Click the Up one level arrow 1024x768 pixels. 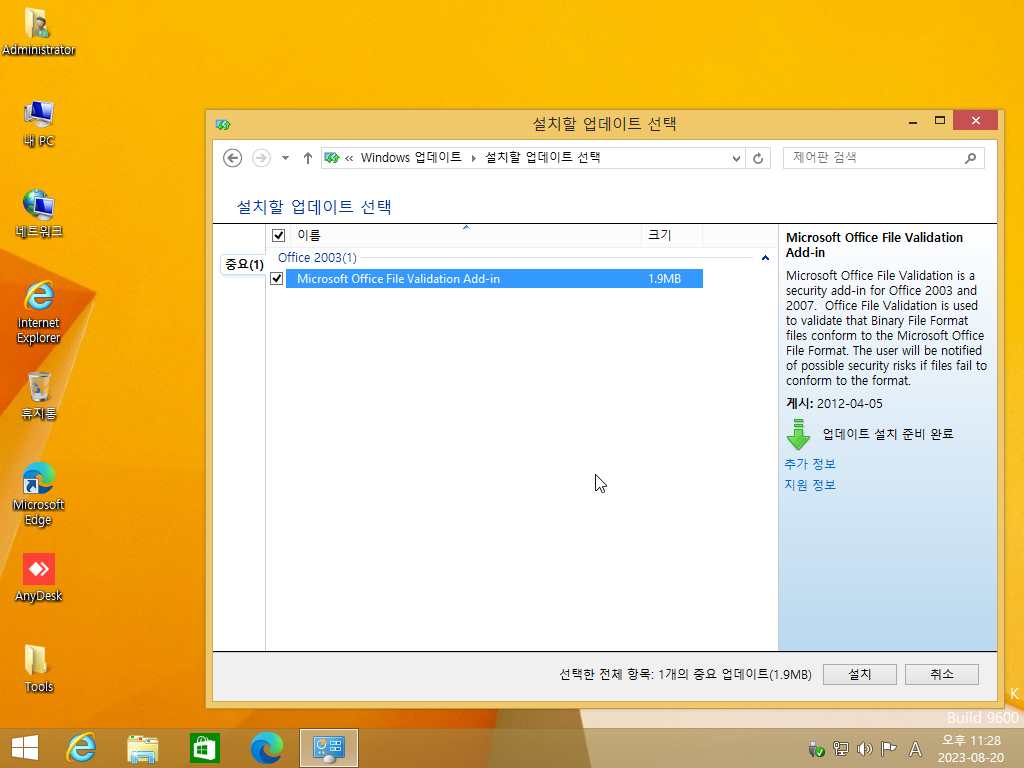(x=308, y=158)
